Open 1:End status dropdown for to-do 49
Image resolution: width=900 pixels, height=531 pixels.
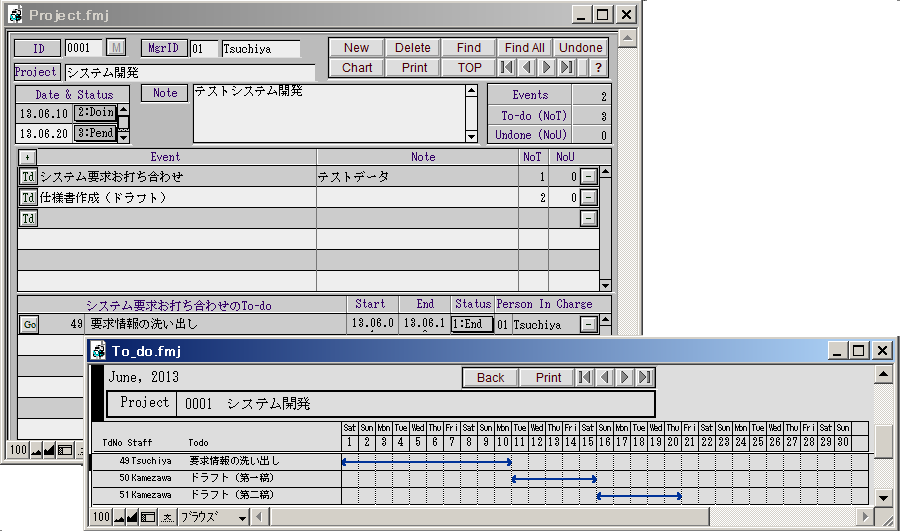[472, 324]
